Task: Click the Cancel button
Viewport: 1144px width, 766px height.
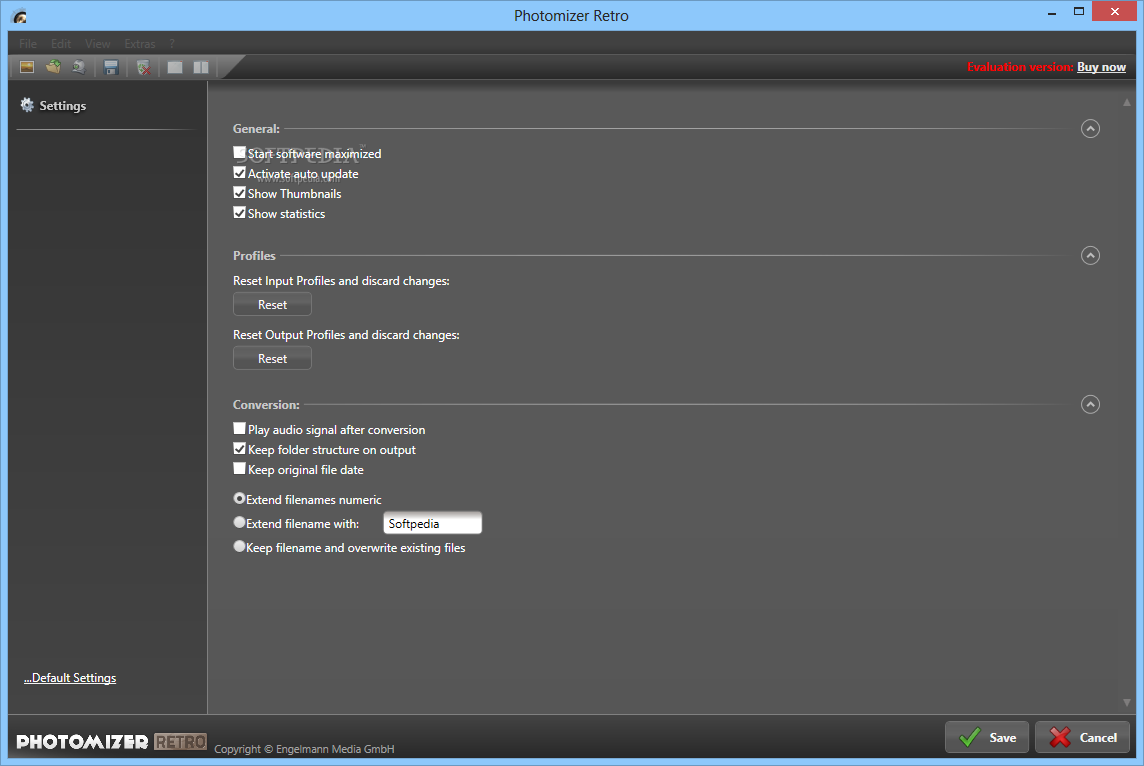Action: pos(1083,738)
